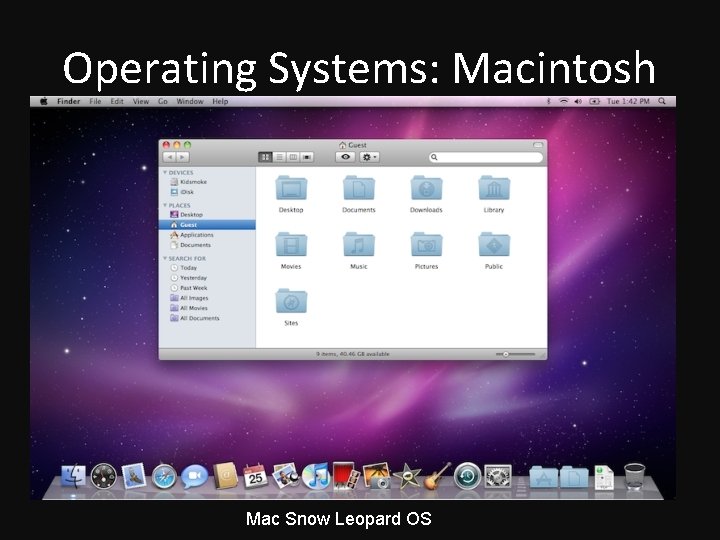Switch to list view
The height and width of the screenshot is (540, 720).
click(x=279, y=157)
